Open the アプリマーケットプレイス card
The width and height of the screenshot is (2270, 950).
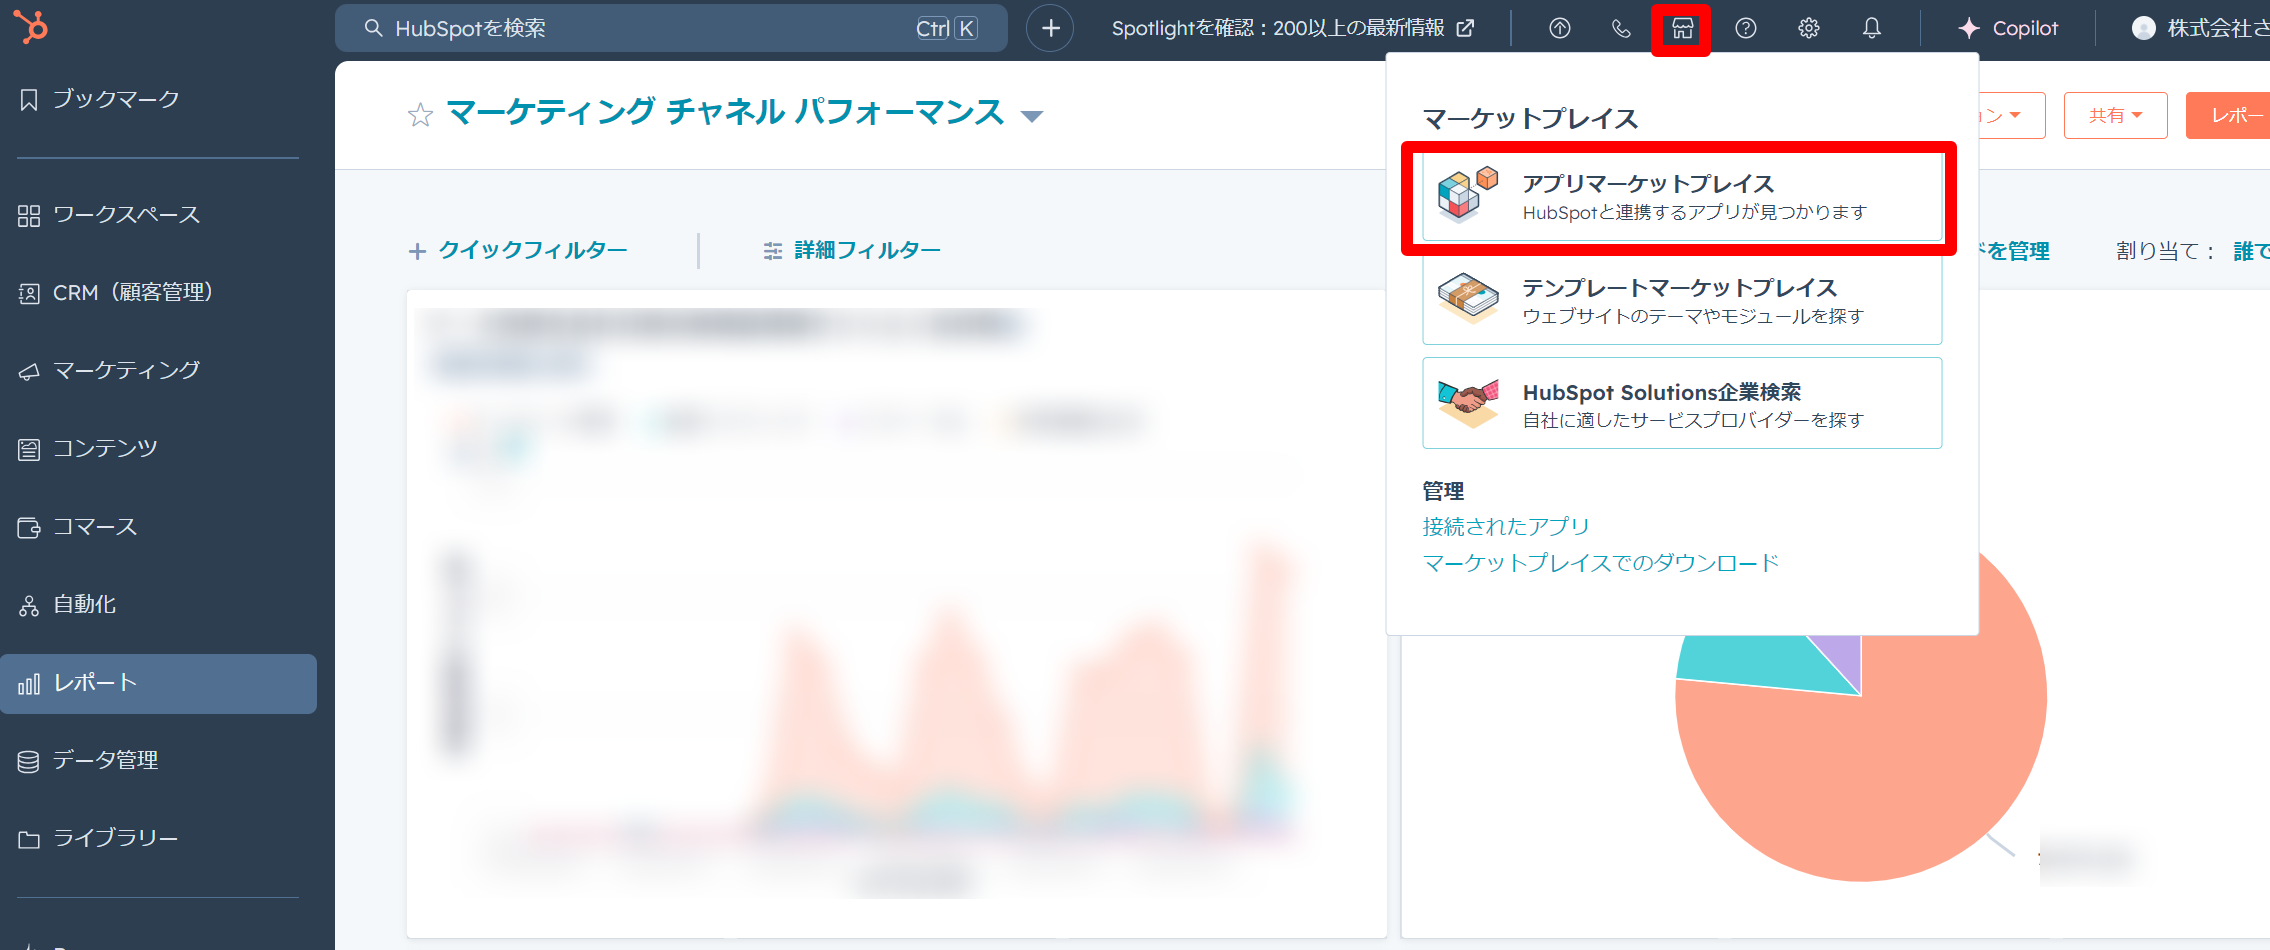point(1682,196)
